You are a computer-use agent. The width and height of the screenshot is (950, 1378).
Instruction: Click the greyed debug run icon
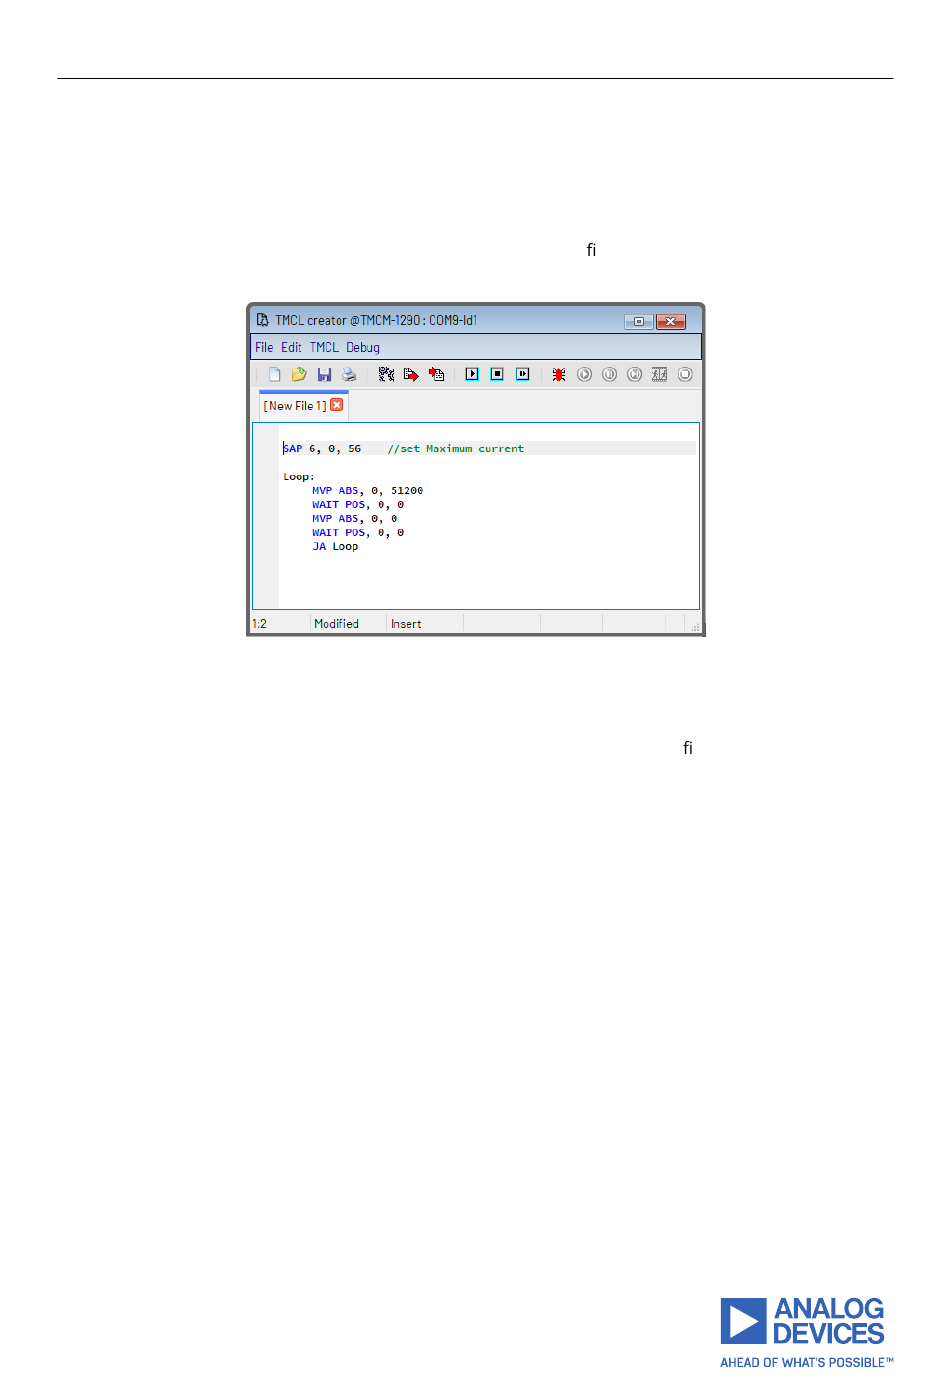(584, 374)
